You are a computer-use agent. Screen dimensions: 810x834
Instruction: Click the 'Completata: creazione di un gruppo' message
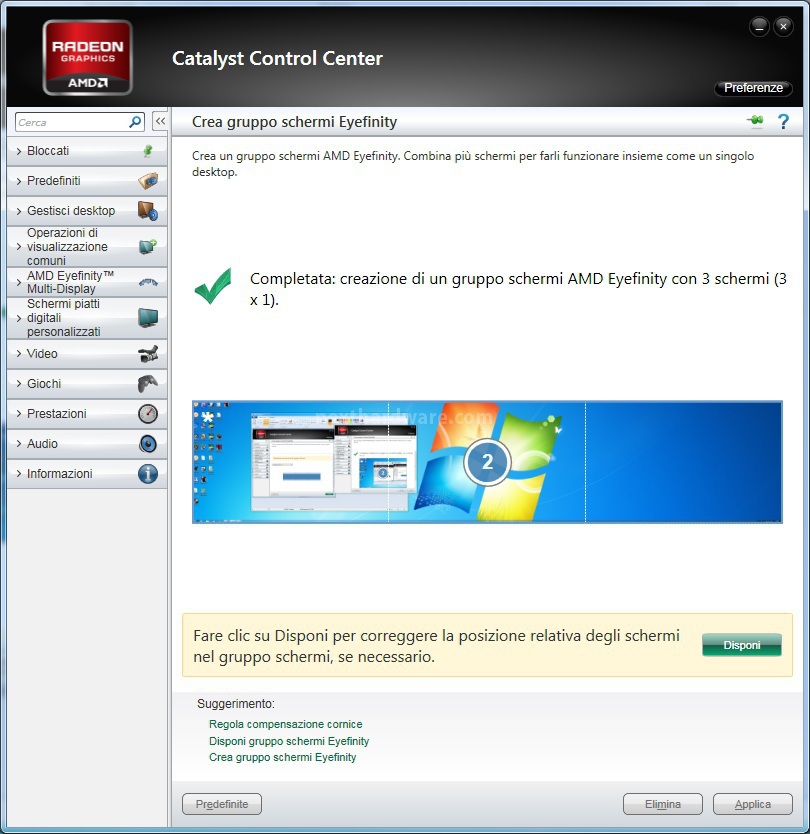[x=518, y=289]
